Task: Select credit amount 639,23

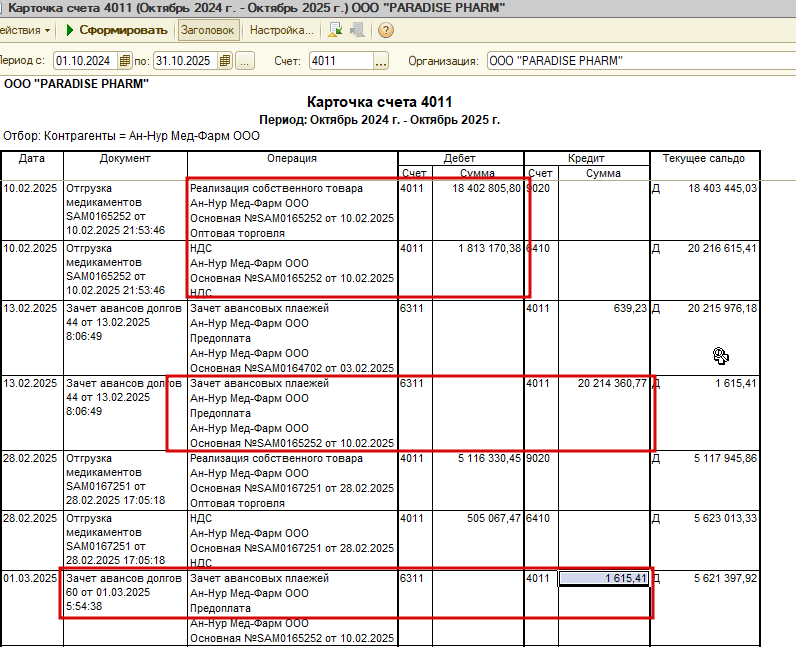Action: point(630,308)
